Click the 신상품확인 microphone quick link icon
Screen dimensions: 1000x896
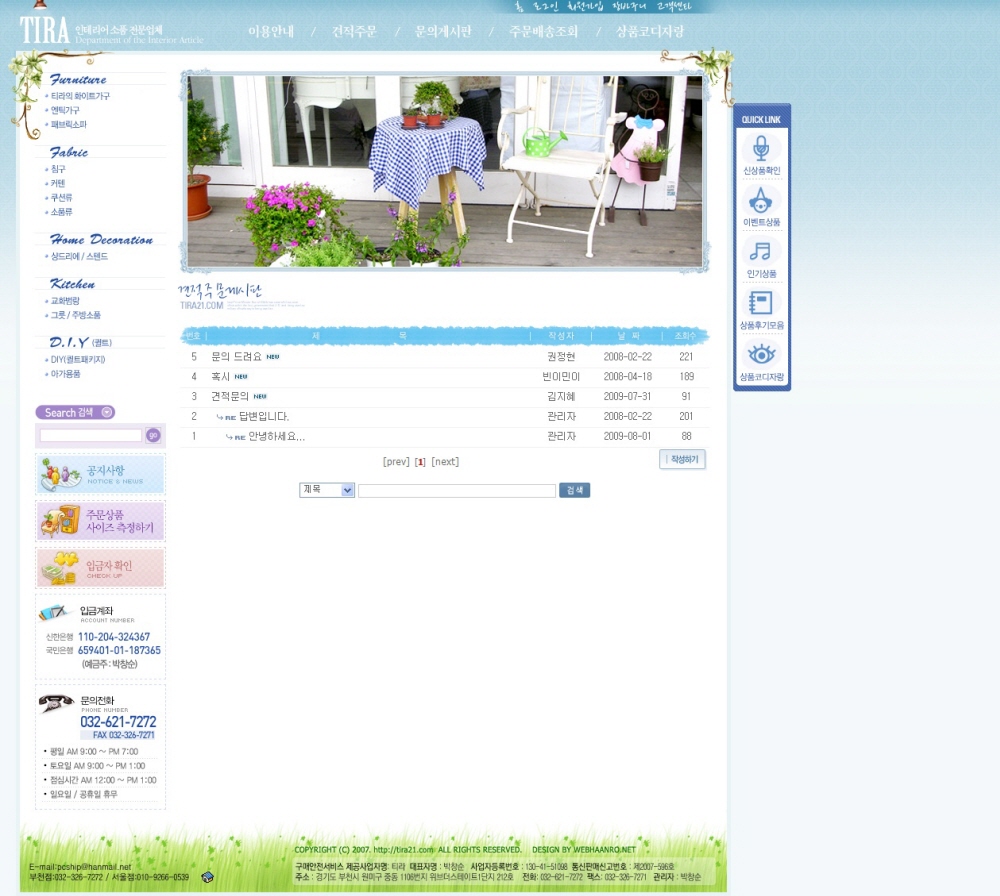point(761,150)
